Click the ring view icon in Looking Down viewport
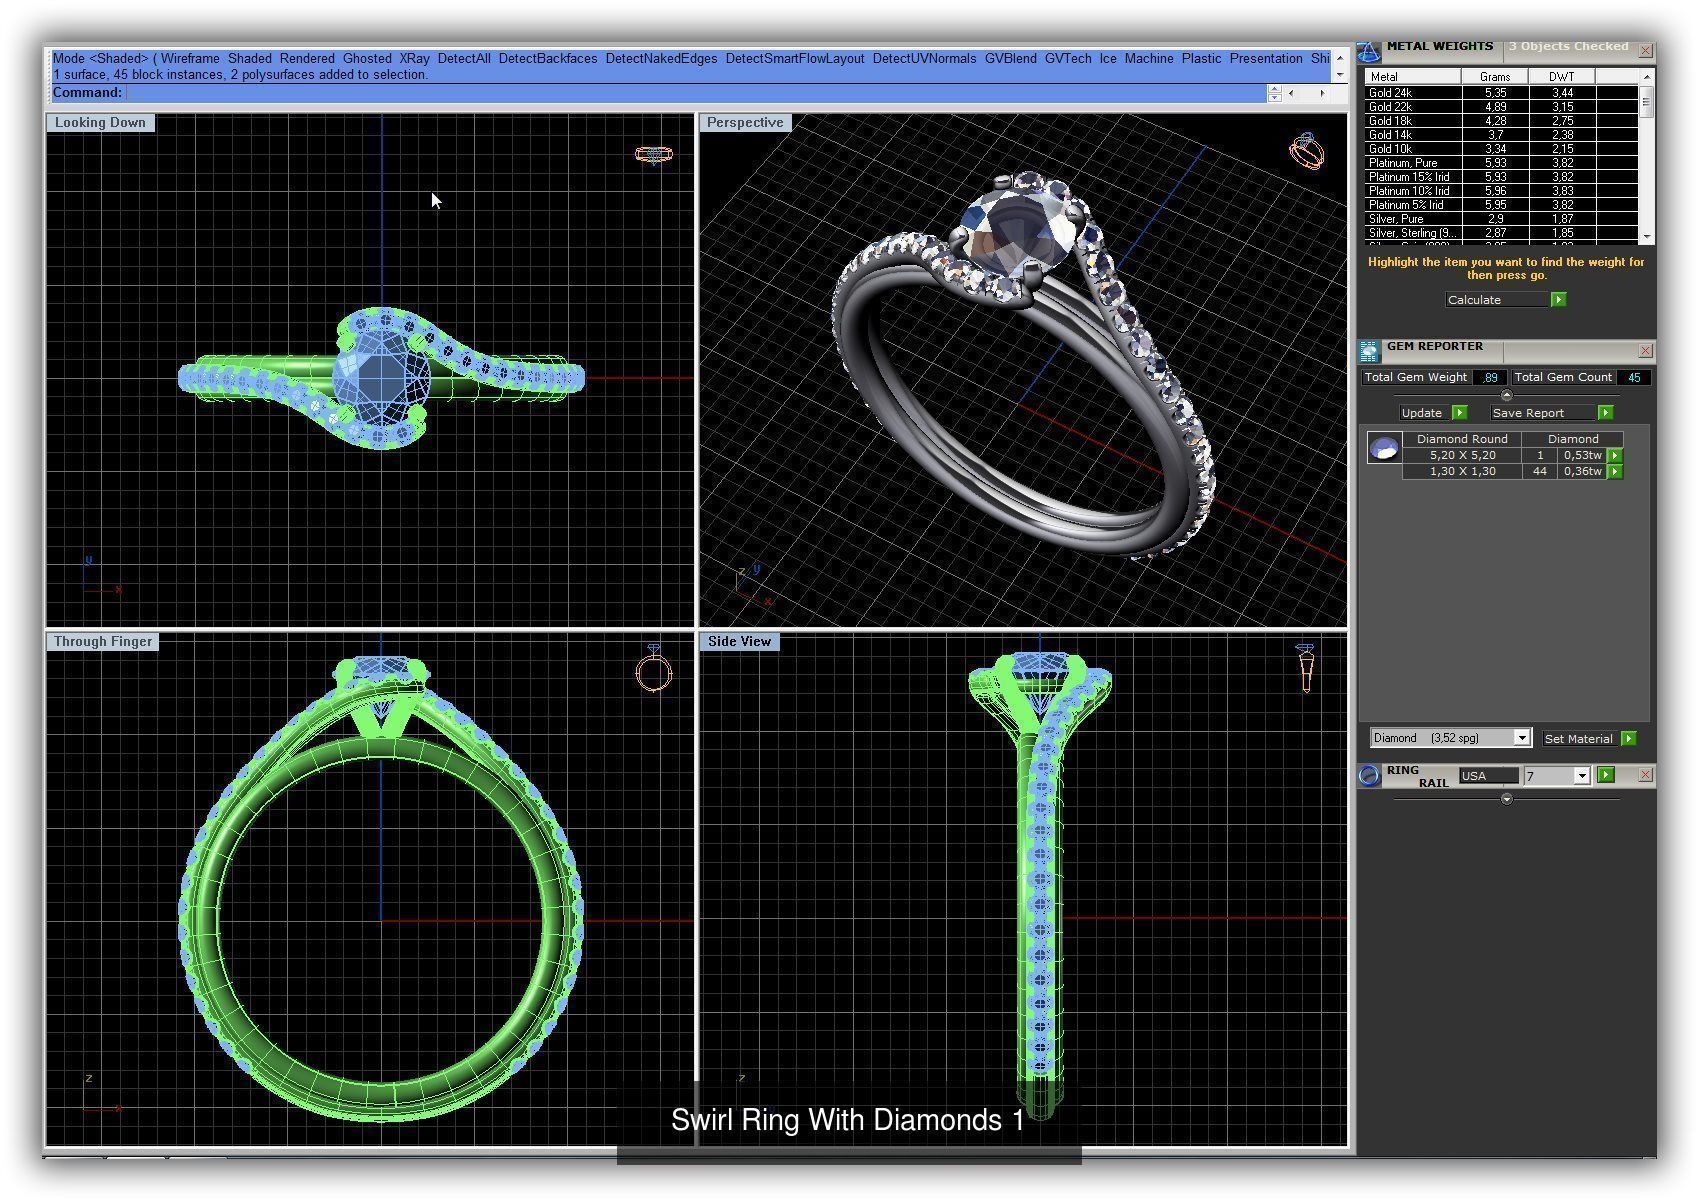 pyautogui.click(x=654, y=154)
